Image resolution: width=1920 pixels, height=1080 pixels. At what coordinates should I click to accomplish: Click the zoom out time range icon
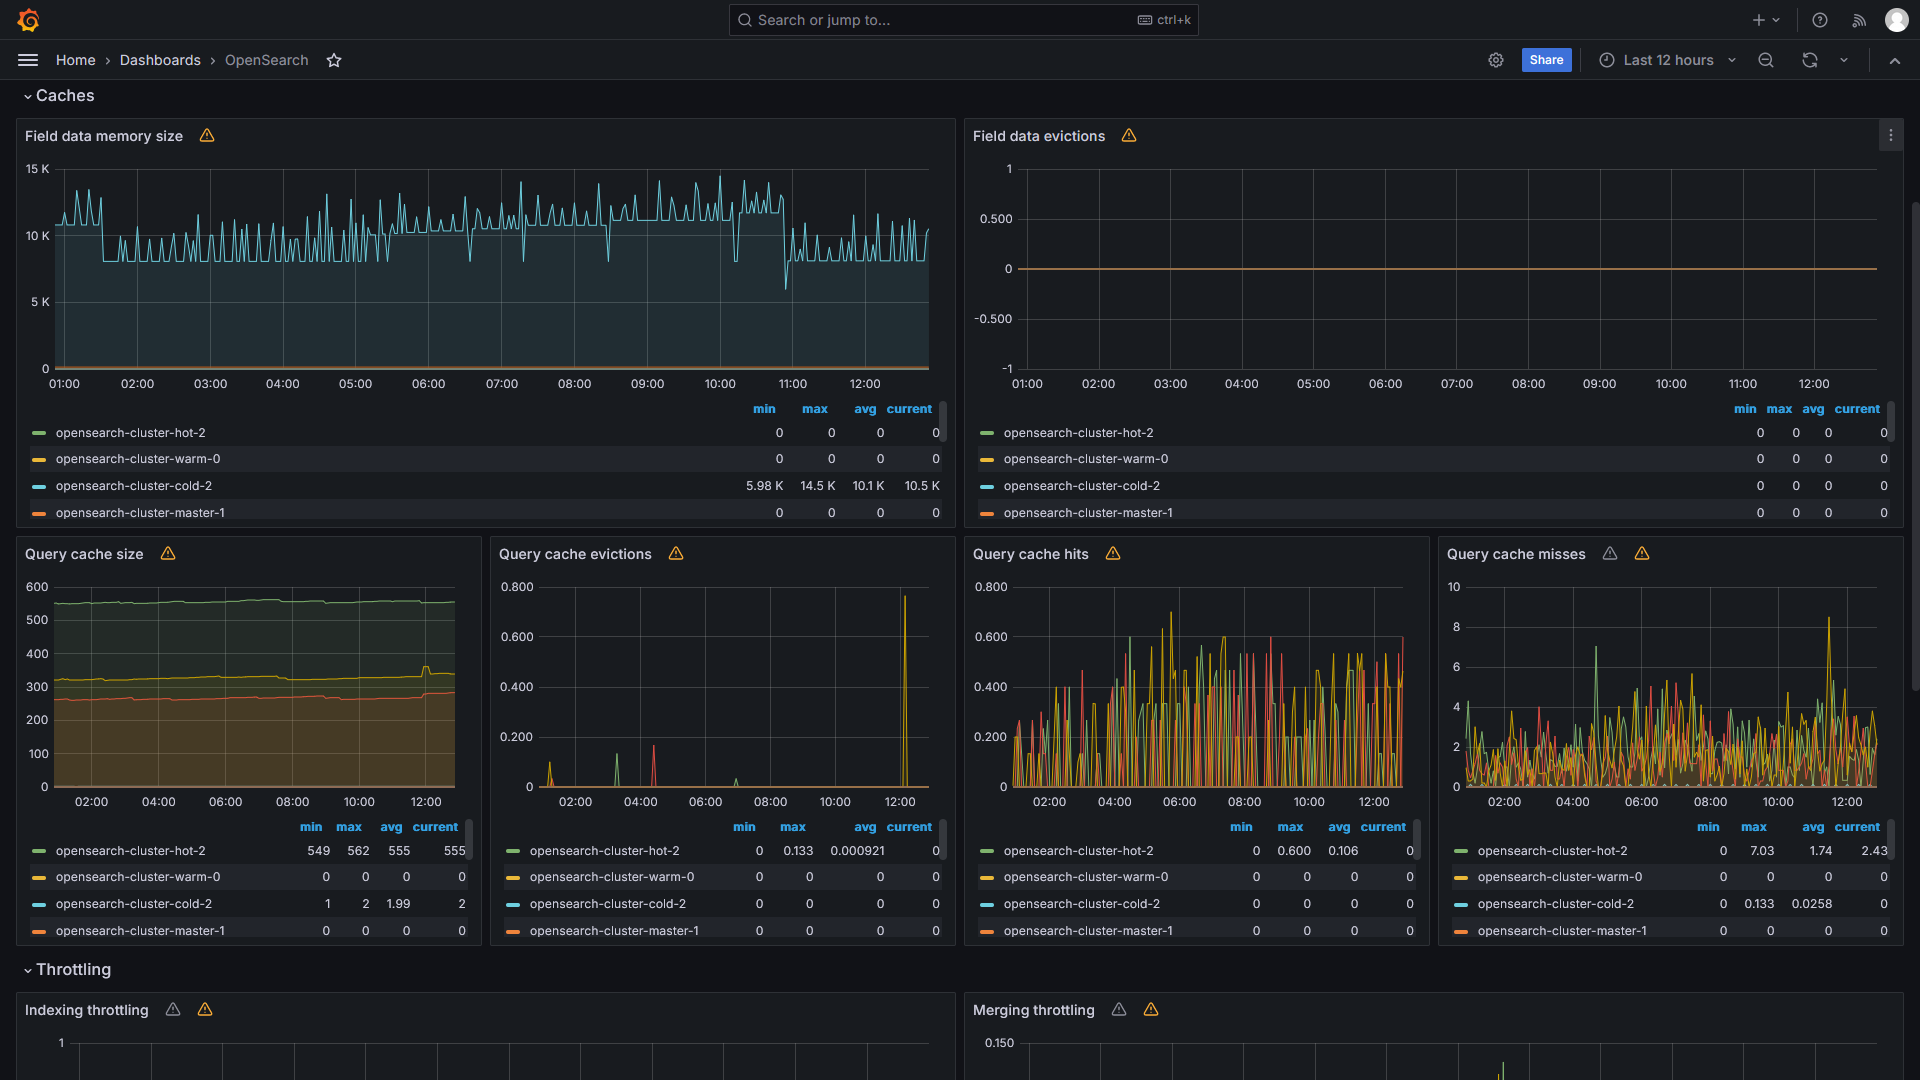click(x=1766, y=60)
